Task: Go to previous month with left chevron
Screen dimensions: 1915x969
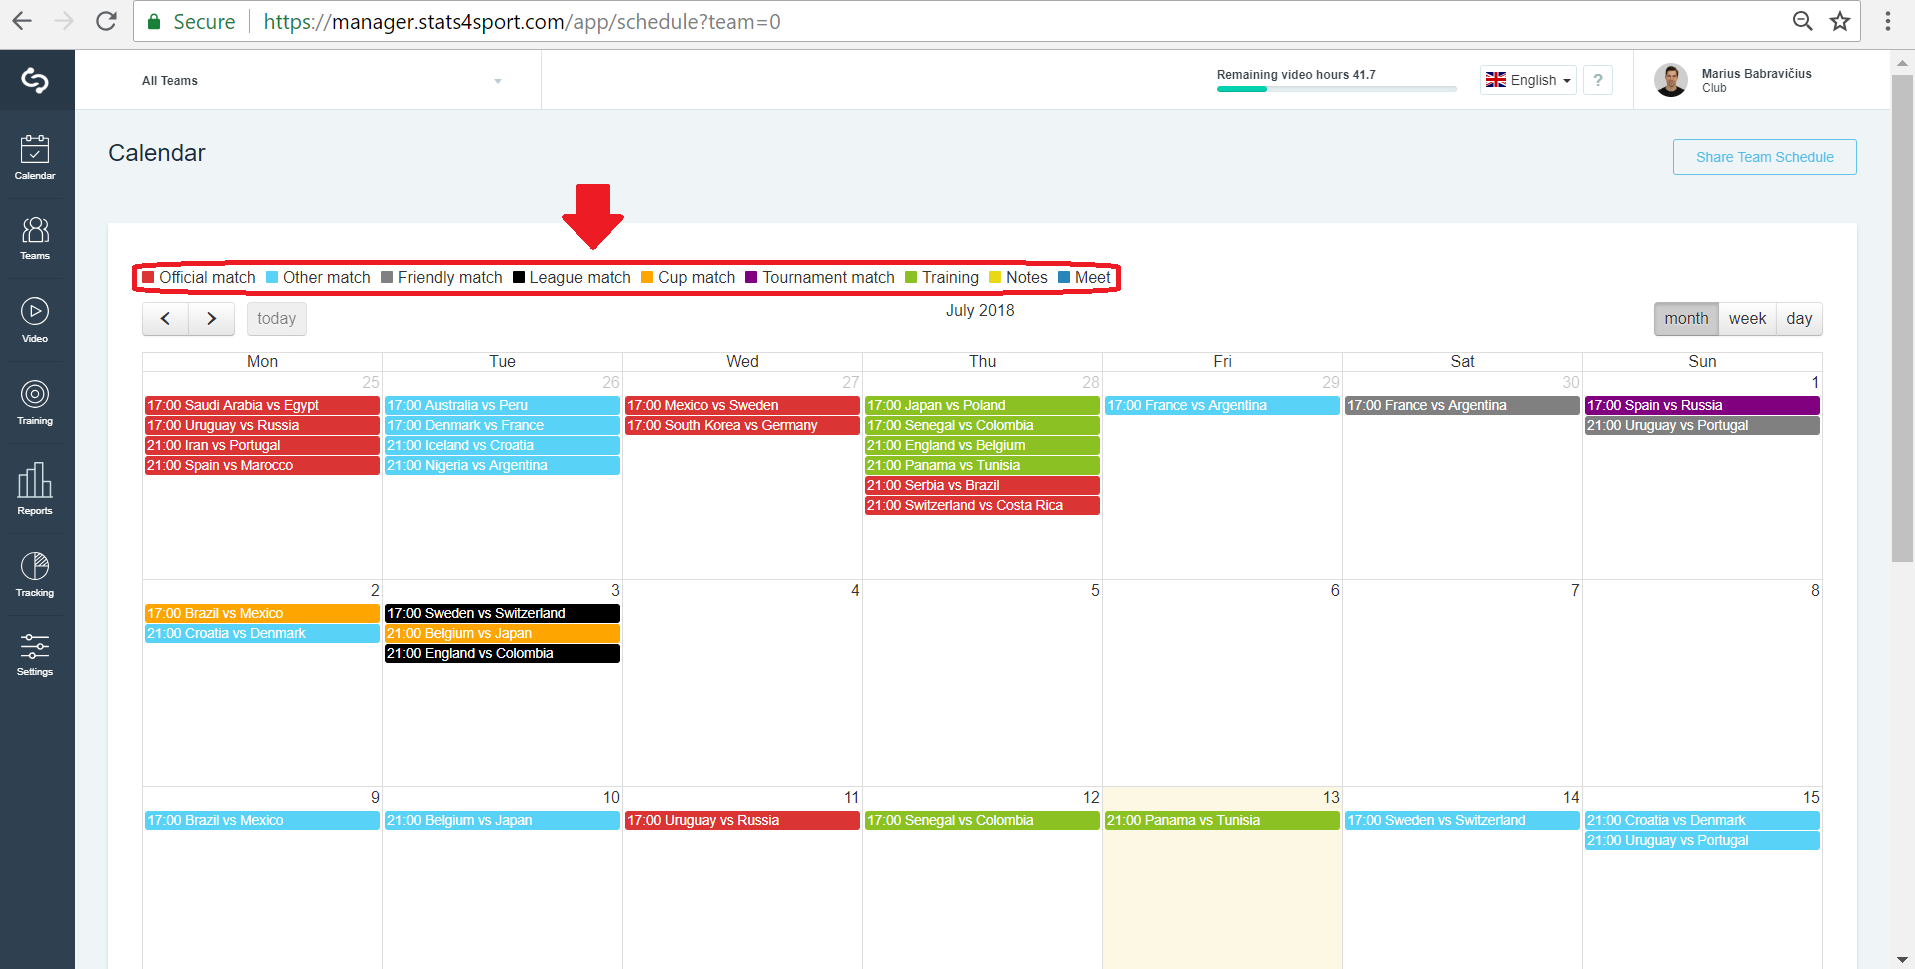Action: (166, 319)
